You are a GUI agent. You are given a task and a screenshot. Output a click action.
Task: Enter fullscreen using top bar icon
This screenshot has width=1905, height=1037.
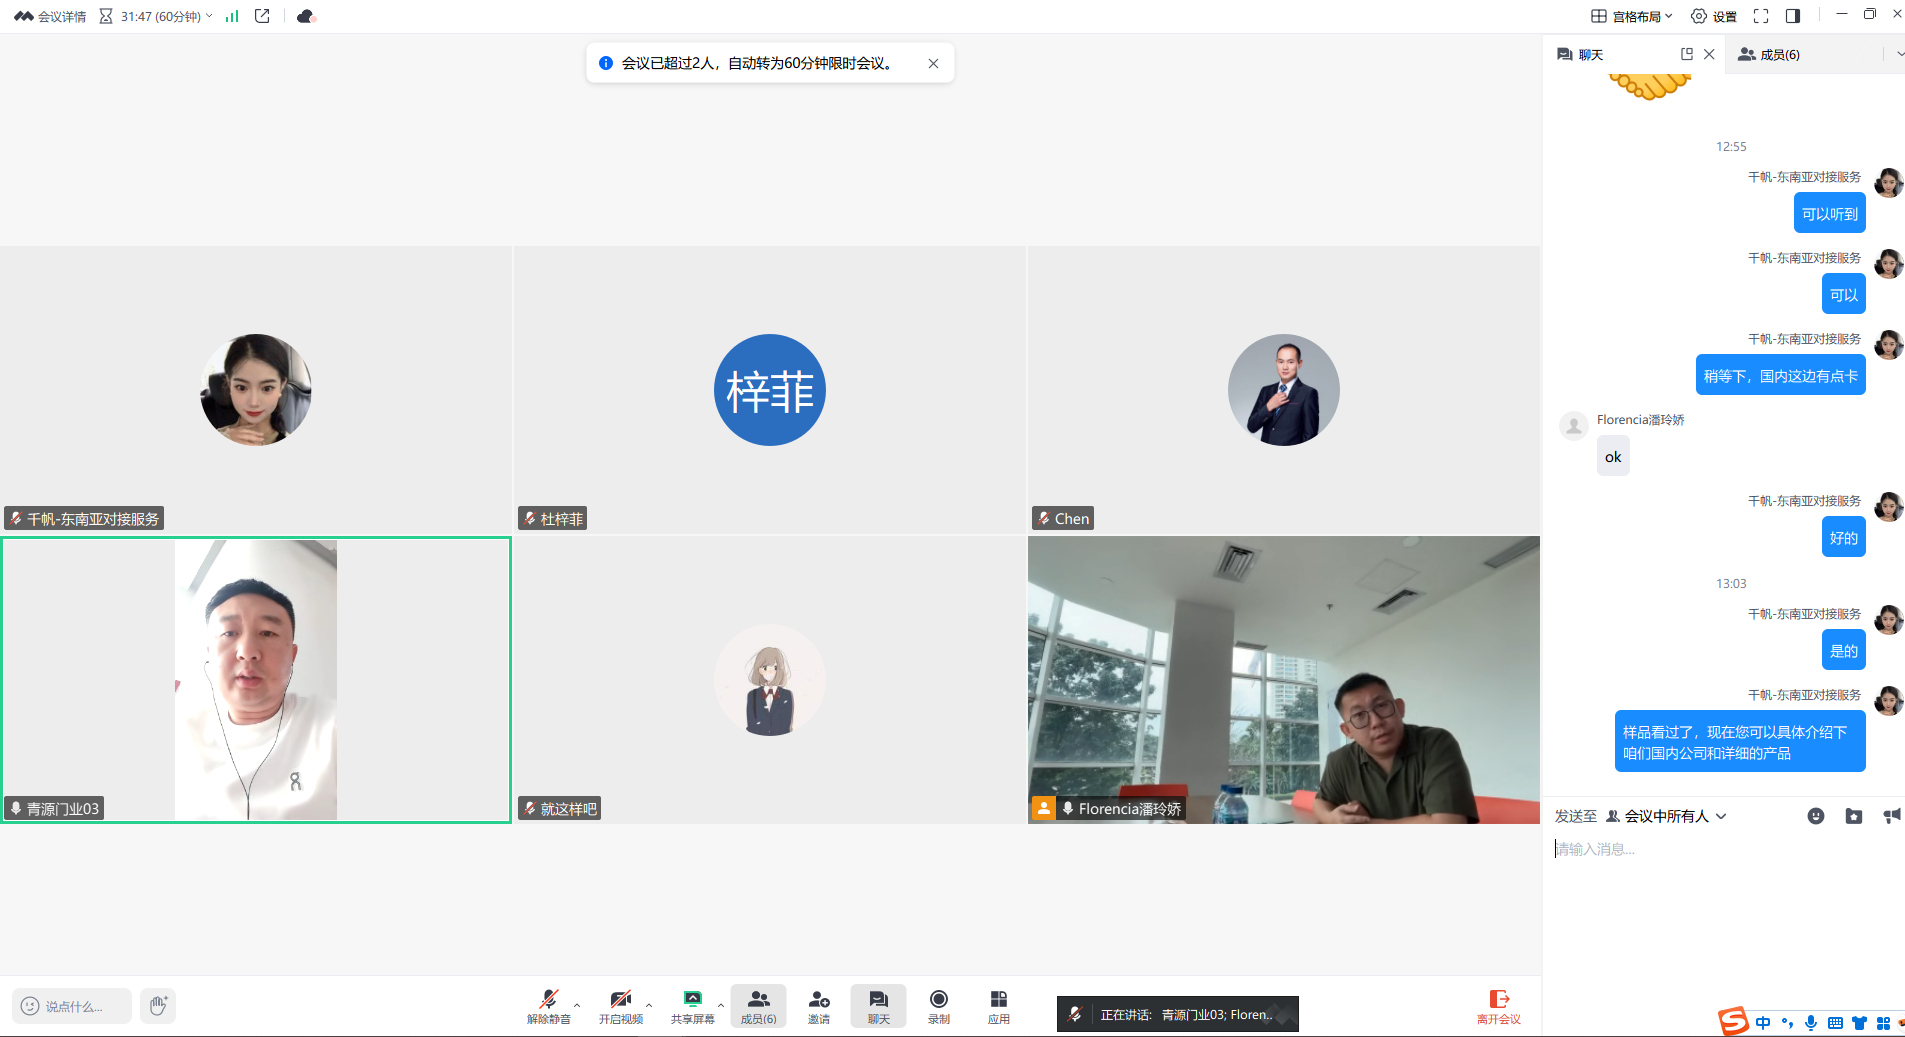(x=1761, y=16)
